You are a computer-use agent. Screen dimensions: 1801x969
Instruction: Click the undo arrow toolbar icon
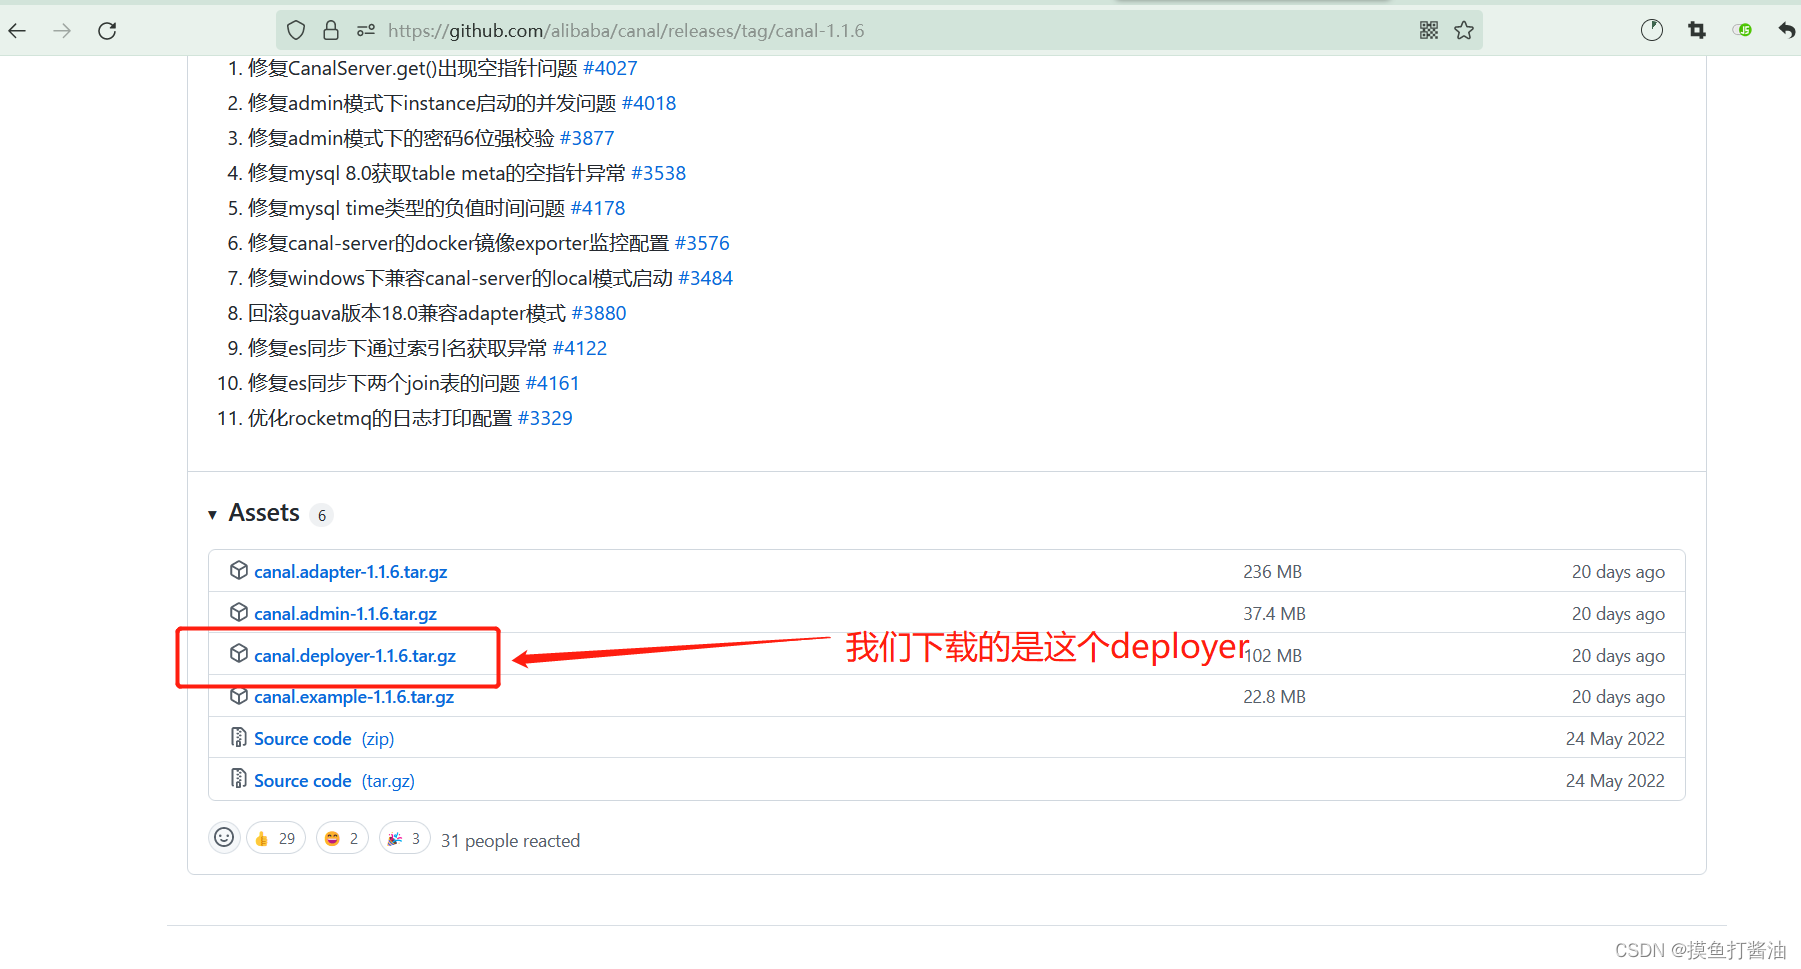pyautogui.click(x=1787, y=31)
